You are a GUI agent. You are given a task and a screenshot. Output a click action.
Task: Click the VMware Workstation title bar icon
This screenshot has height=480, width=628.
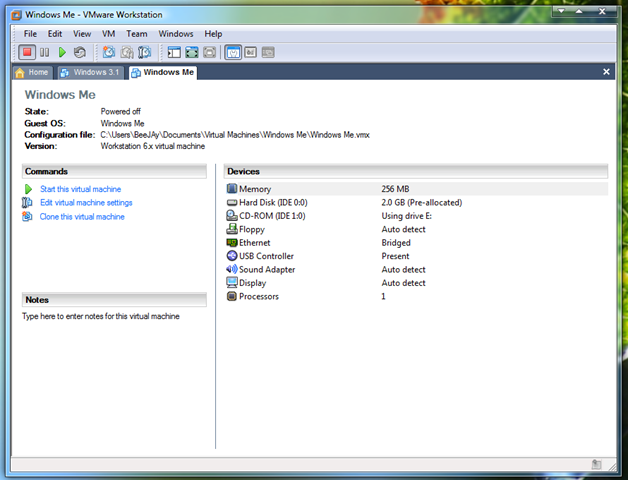click(16, 15)
